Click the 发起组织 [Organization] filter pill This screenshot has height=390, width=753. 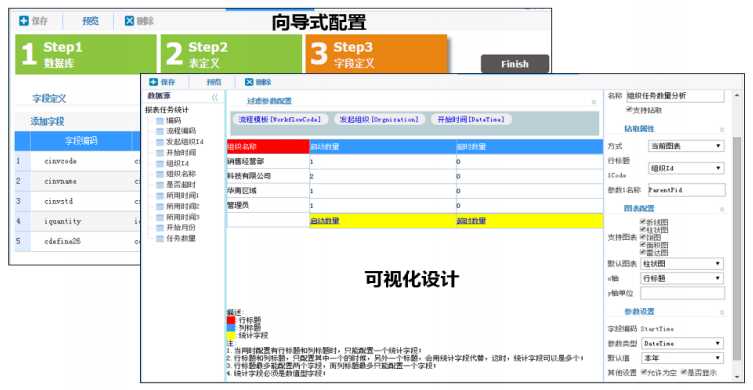379,119
